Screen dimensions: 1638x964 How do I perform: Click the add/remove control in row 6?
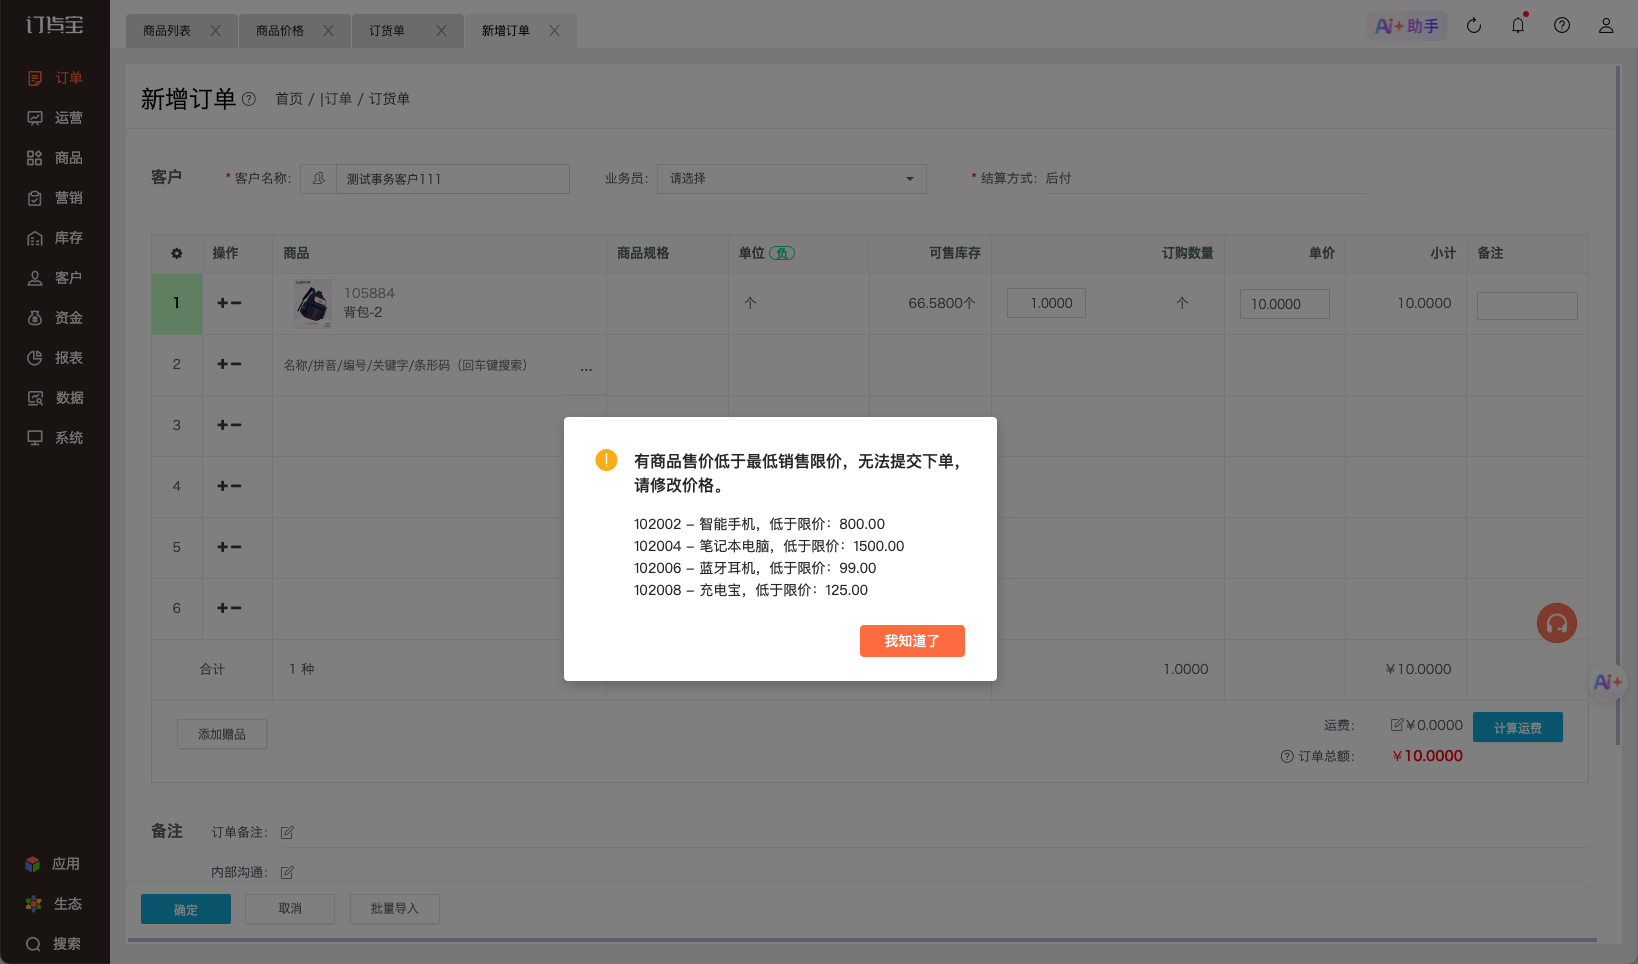tap(229, 608)
